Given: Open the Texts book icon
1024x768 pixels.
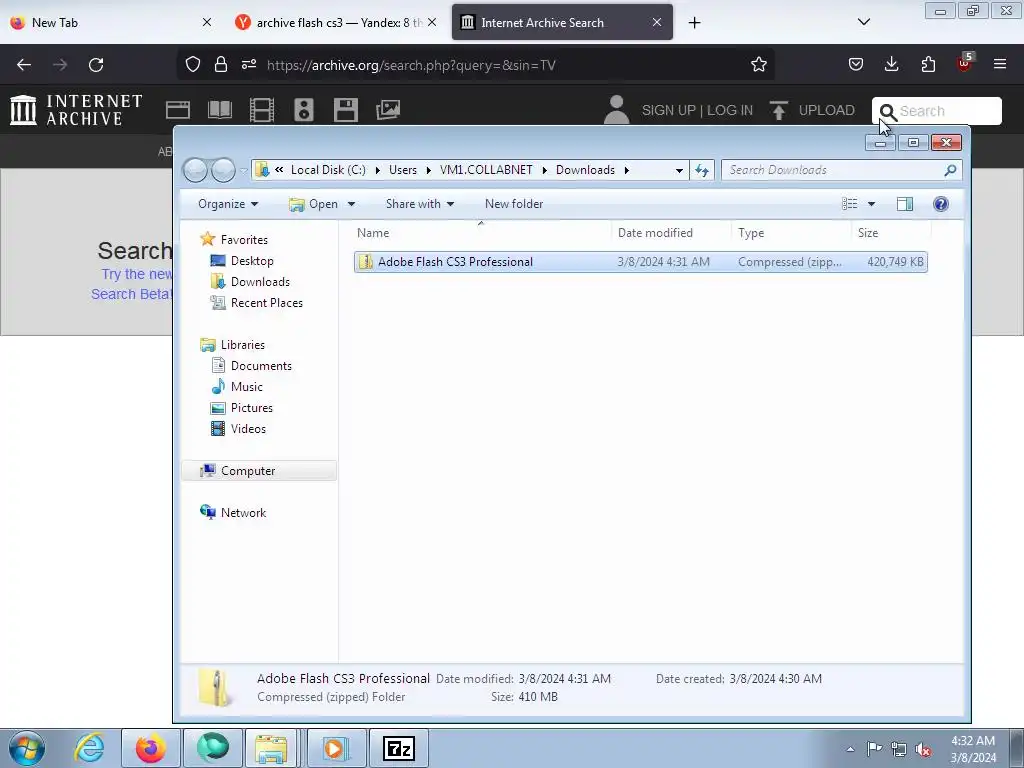Looking at the screenshot, I should (x=219, y=110).
